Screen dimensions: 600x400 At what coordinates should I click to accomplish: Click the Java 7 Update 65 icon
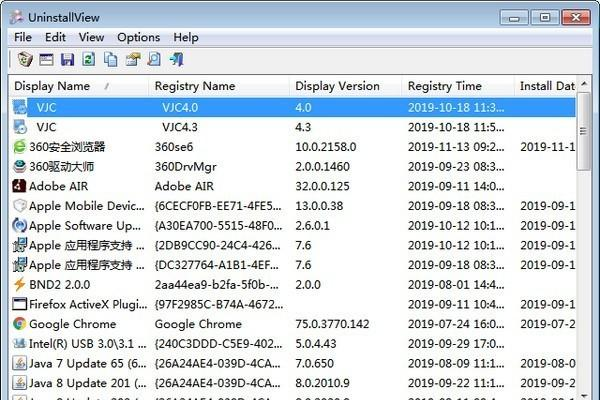click(x=20, y=363)
